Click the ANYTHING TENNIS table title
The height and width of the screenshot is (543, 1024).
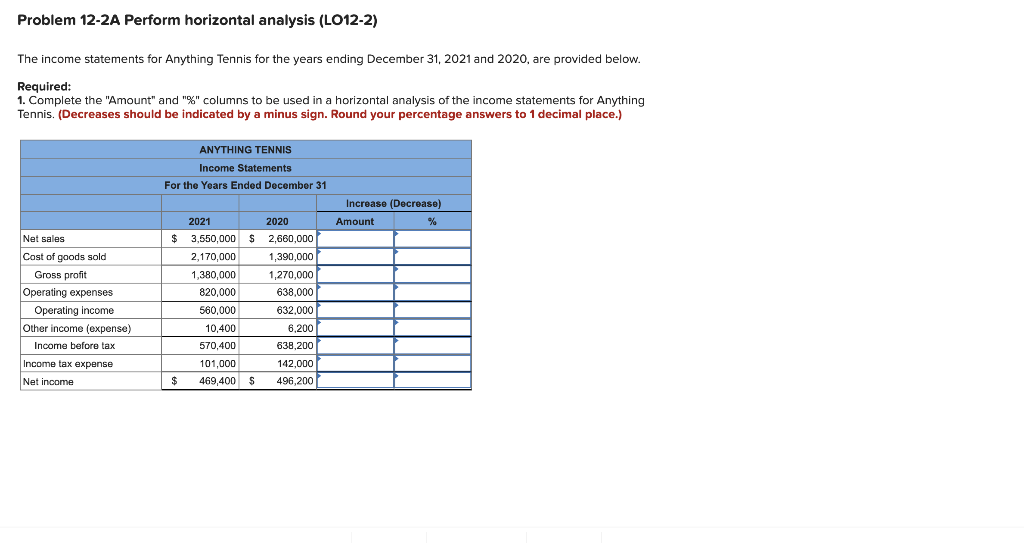(x=246, y=150)
